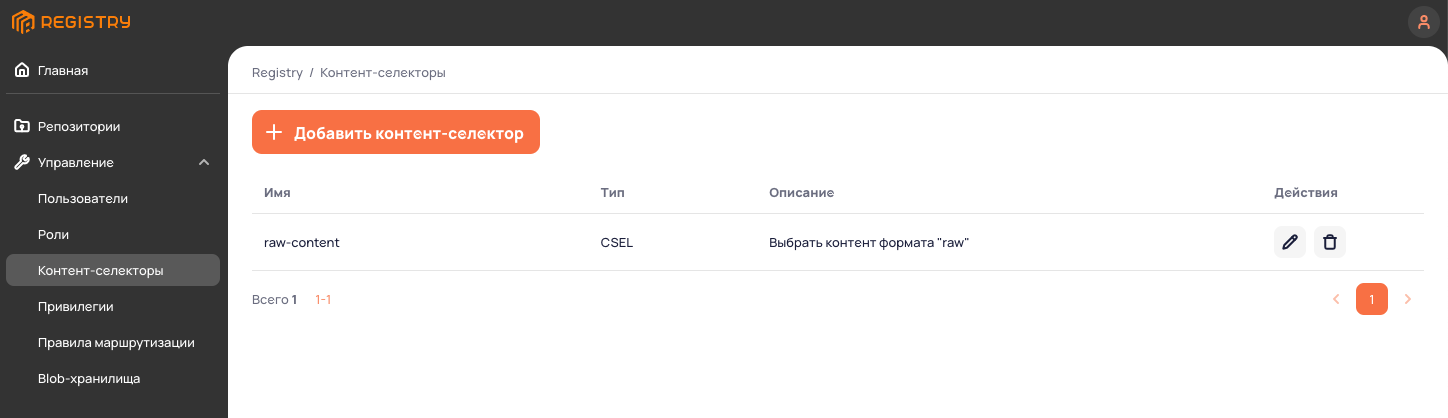Image resolution: width=1448 pixels, height=418 pixels.
Task: Open Blob-хранилища in the sidebar
Action: (x=89, y=379)
